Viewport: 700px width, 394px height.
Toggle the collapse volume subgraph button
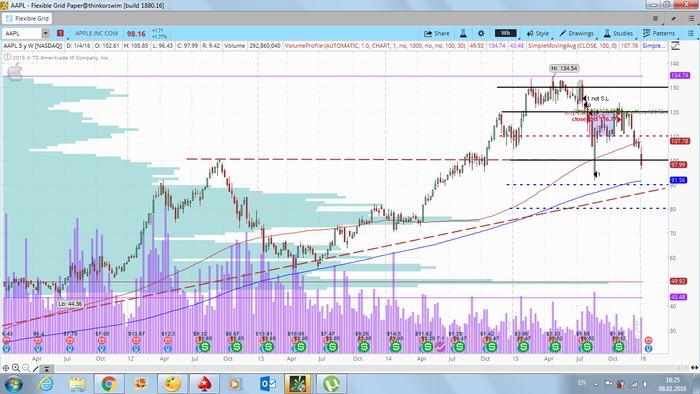tap(46, 369)
